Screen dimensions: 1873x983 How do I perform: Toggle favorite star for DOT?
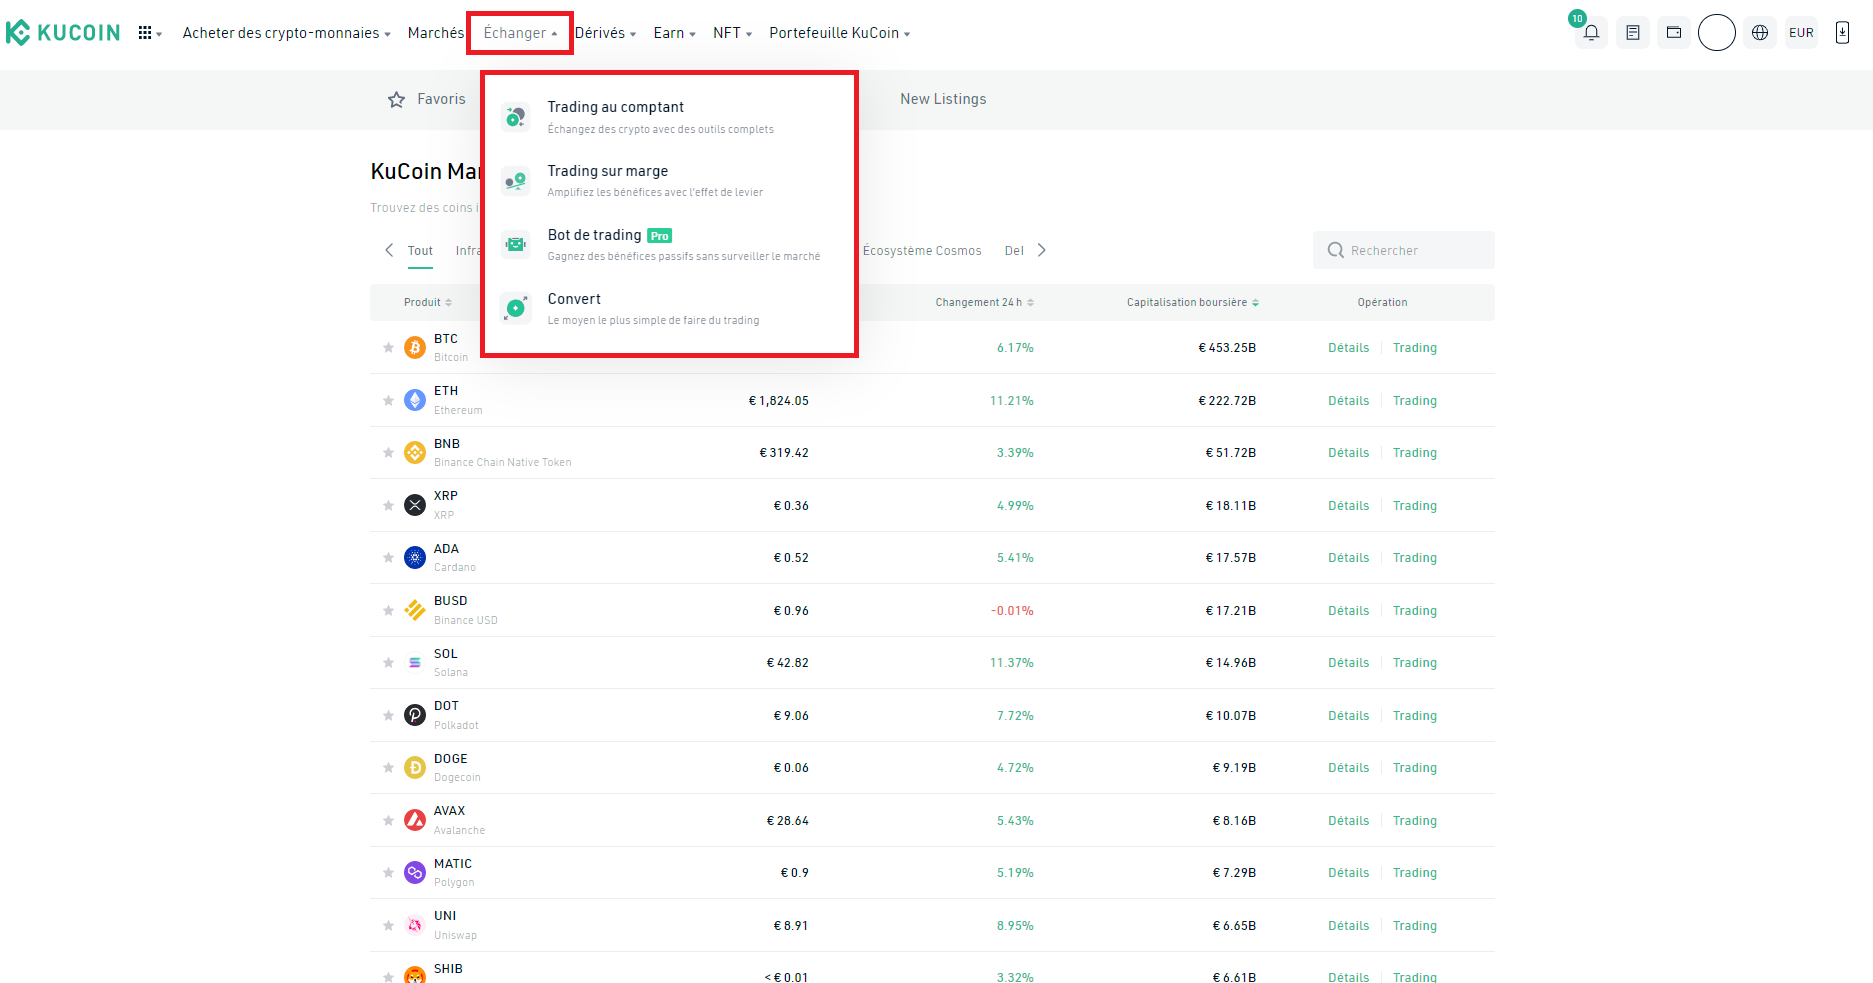(x=388, y=715)
